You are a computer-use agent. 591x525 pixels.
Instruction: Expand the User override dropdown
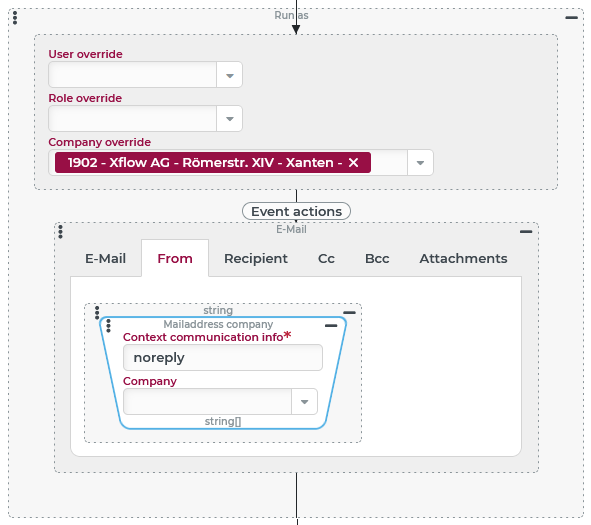pyautogui.click(x=230, y=75)
